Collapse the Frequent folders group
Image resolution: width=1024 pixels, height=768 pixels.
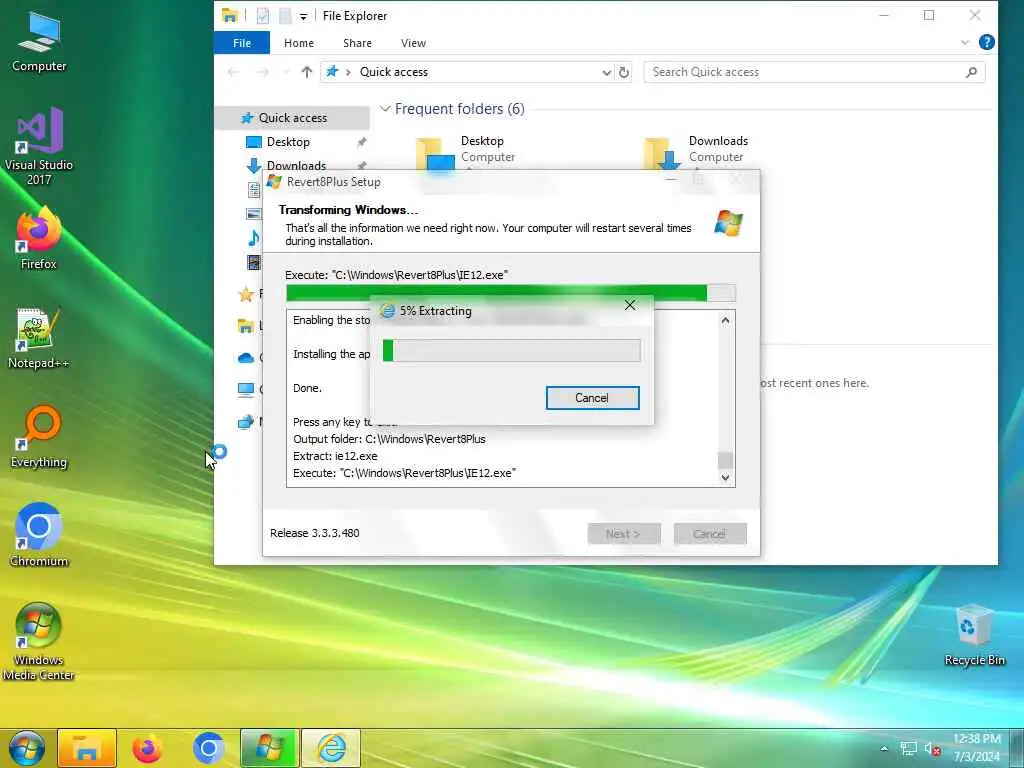pyautogui.click(x=385, y=108)
